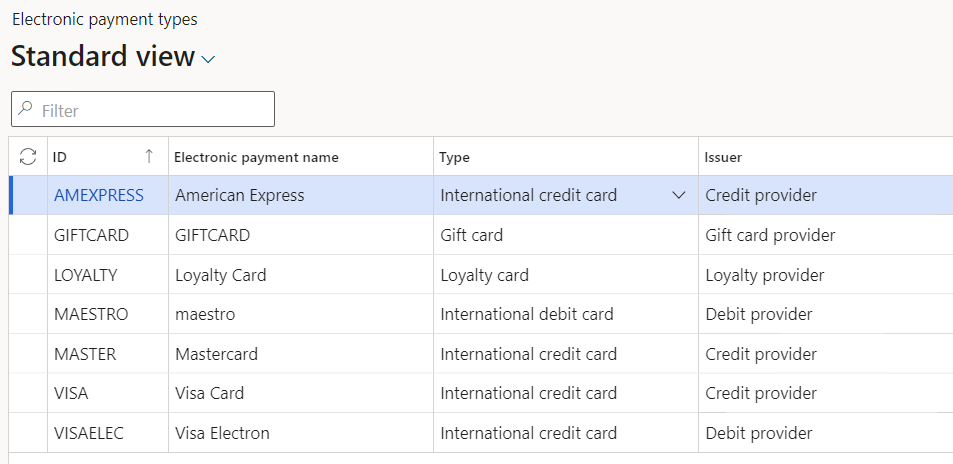Click the Visa Electron name cell
Screen dimensions: 953x464
point(222,433)
